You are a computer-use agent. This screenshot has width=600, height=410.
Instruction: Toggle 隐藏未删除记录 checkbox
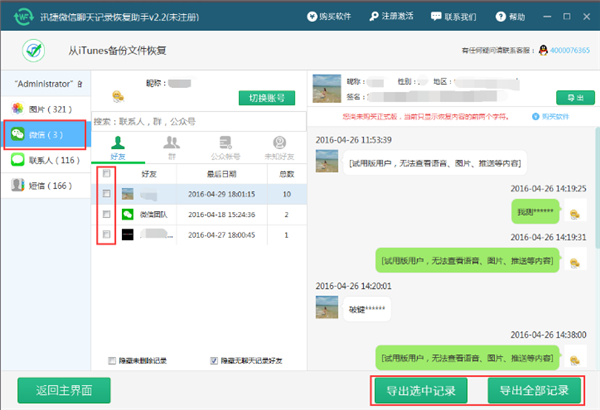(x=112, y=361)
